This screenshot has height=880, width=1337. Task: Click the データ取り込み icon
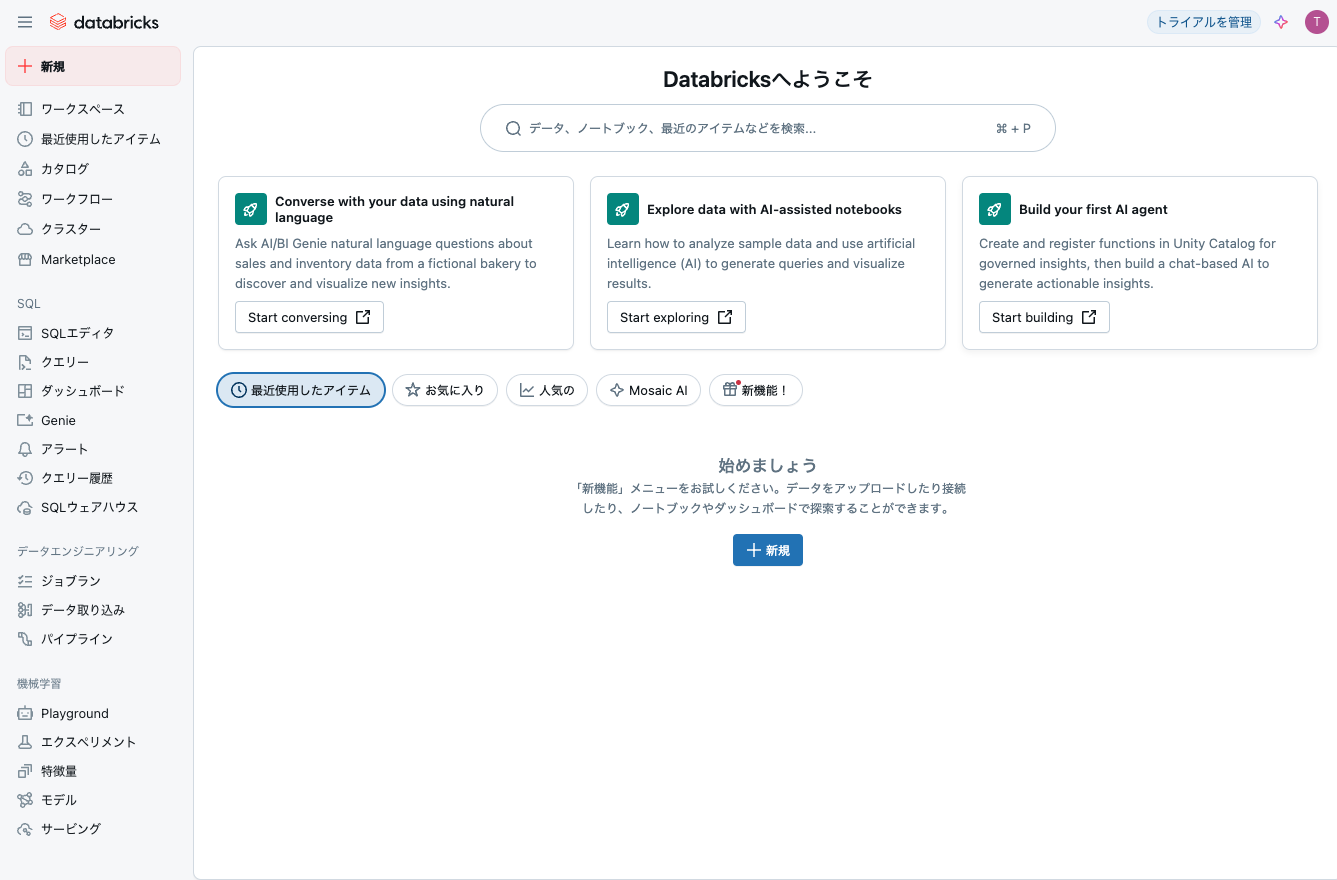[x=25, y=610]
